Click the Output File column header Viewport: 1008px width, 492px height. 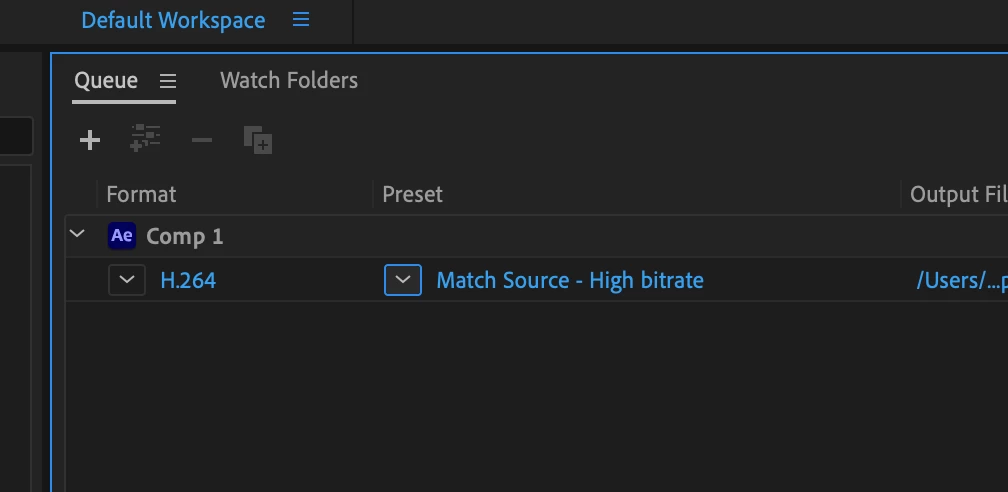958,194
